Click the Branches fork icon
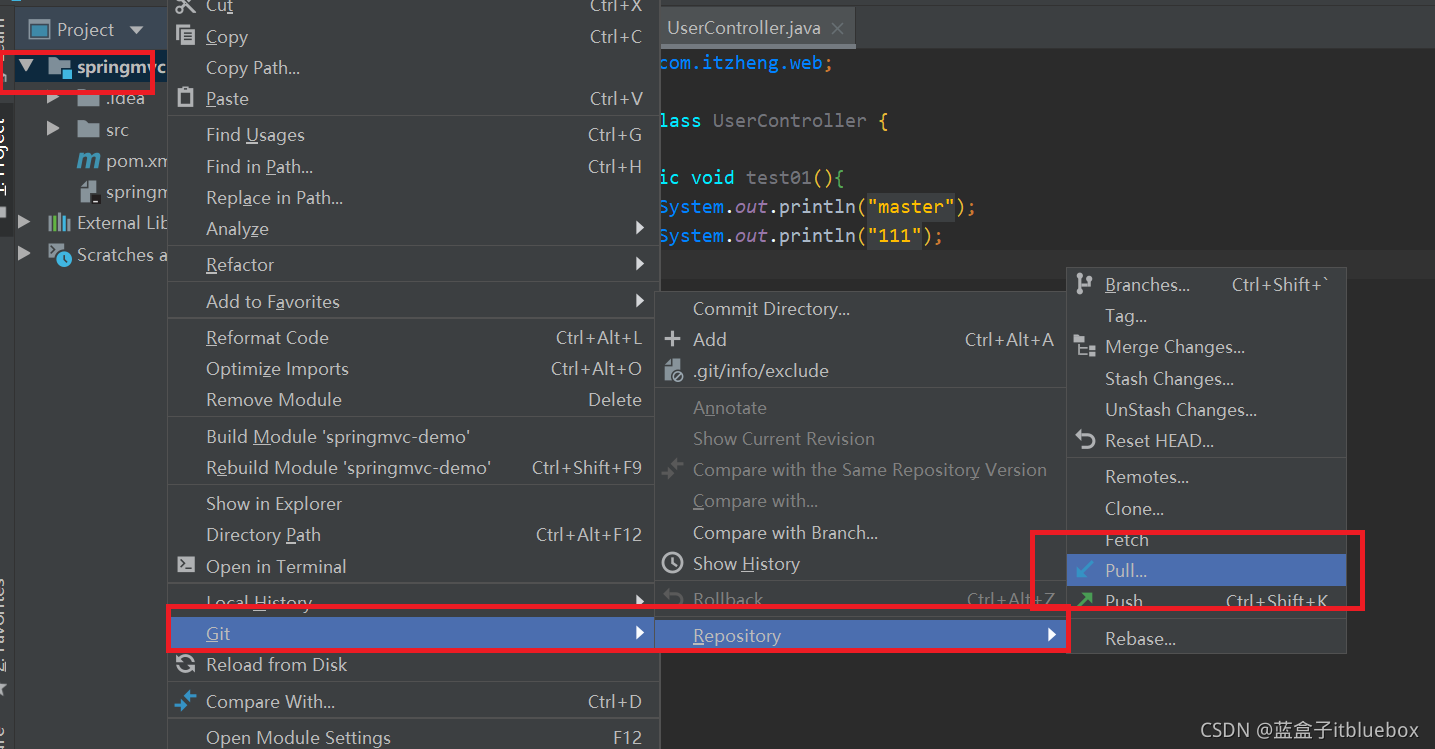Viewport: 1435px width, 749px height. point(1084,284)
